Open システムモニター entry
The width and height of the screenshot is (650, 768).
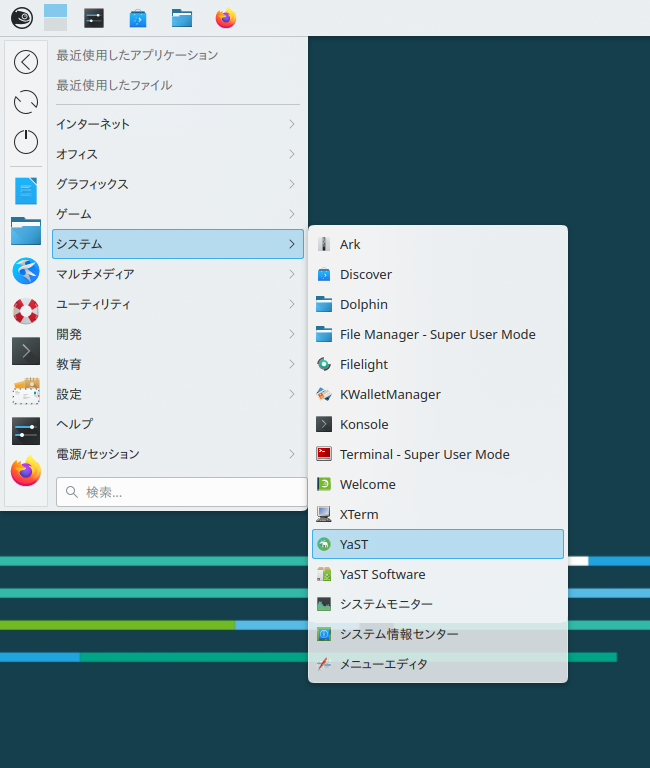point(438,604)
